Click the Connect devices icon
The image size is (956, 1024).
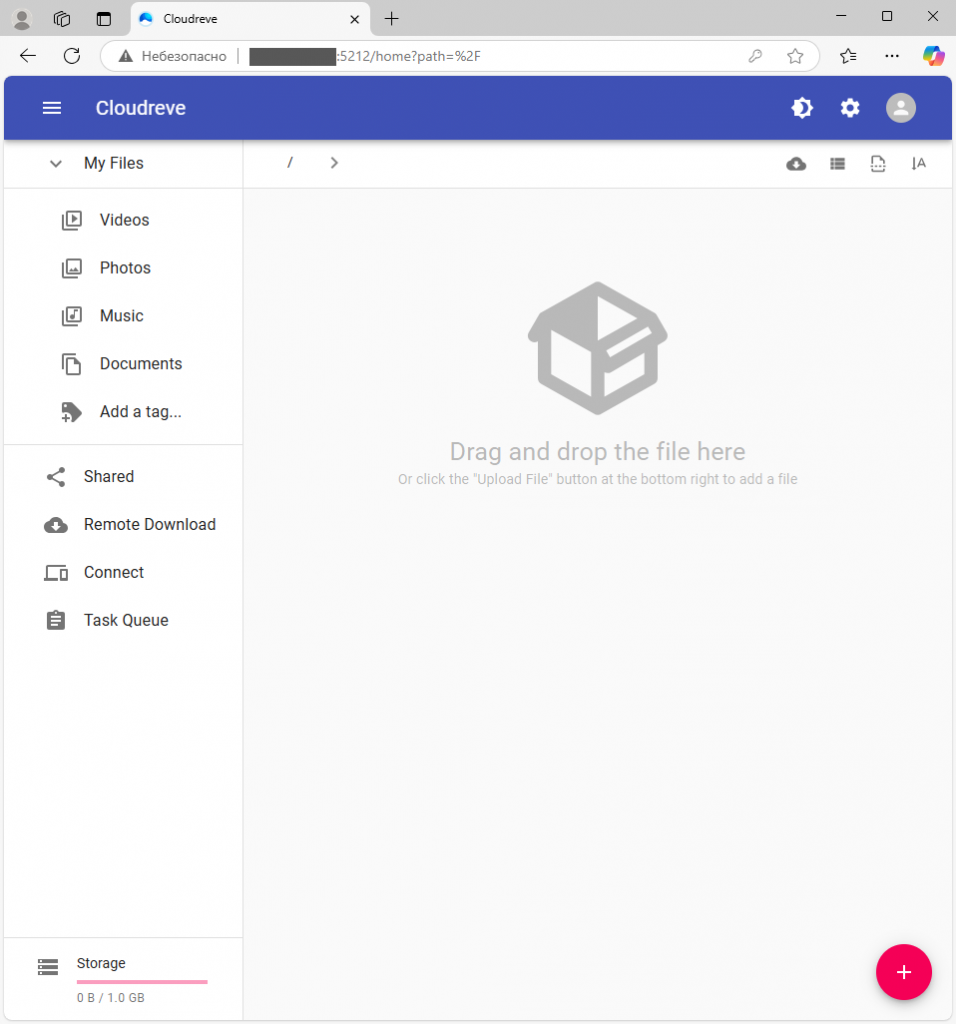click(56, 573)
